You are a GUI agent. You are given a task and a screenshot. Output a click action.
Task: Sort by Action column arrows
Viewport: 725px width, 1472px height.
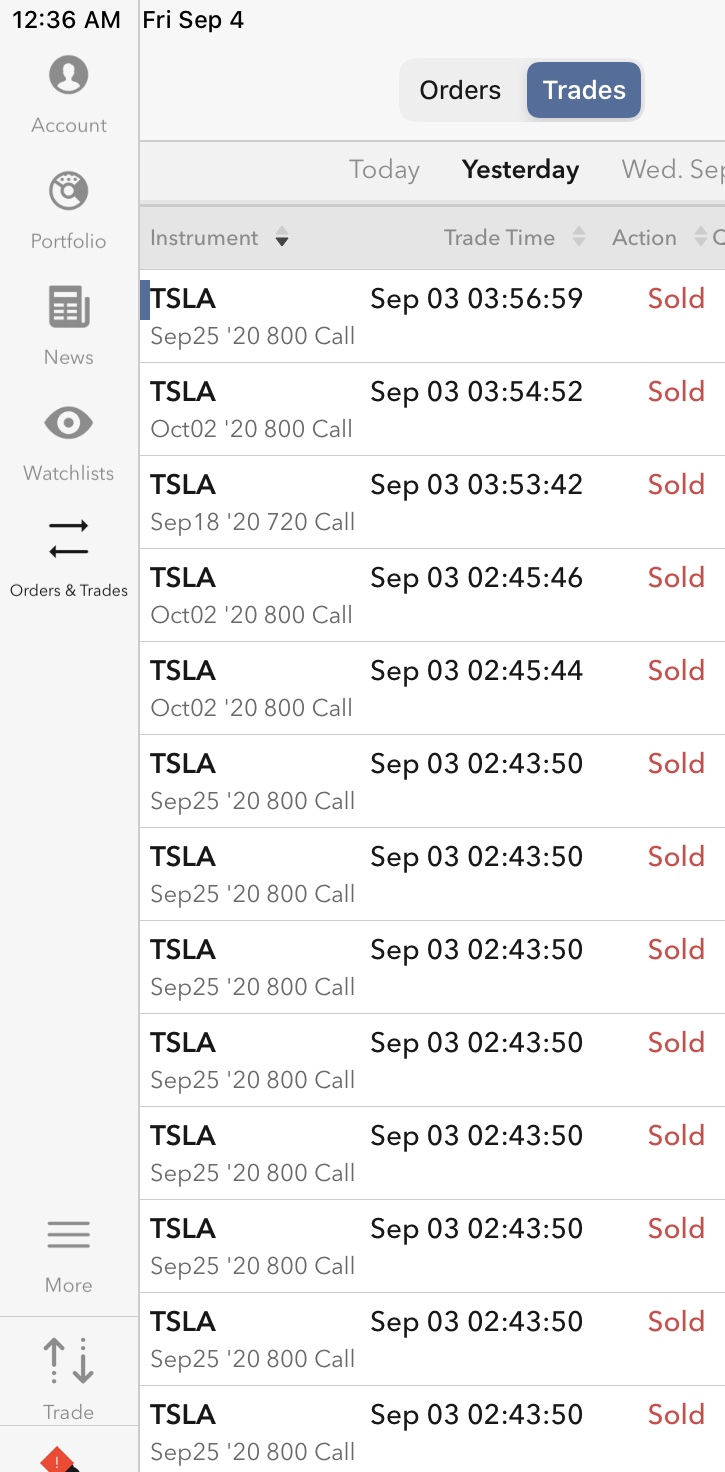coord(700,238)
